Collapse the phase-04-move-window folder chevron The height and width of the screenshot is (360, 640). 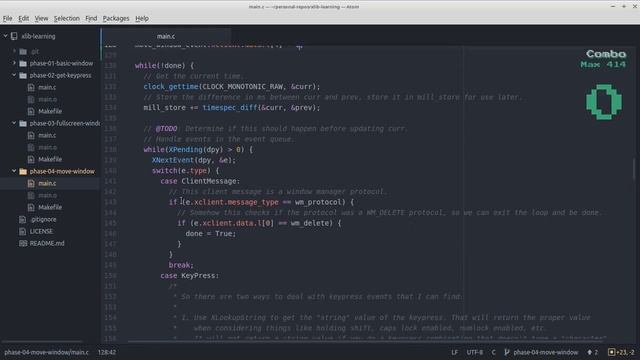14,171
